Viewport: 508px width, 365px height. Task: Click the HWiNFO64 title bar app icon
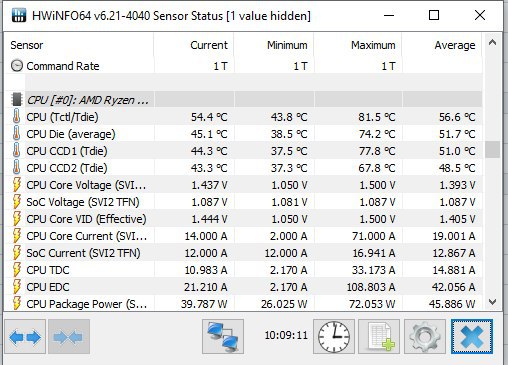(19, 15)
